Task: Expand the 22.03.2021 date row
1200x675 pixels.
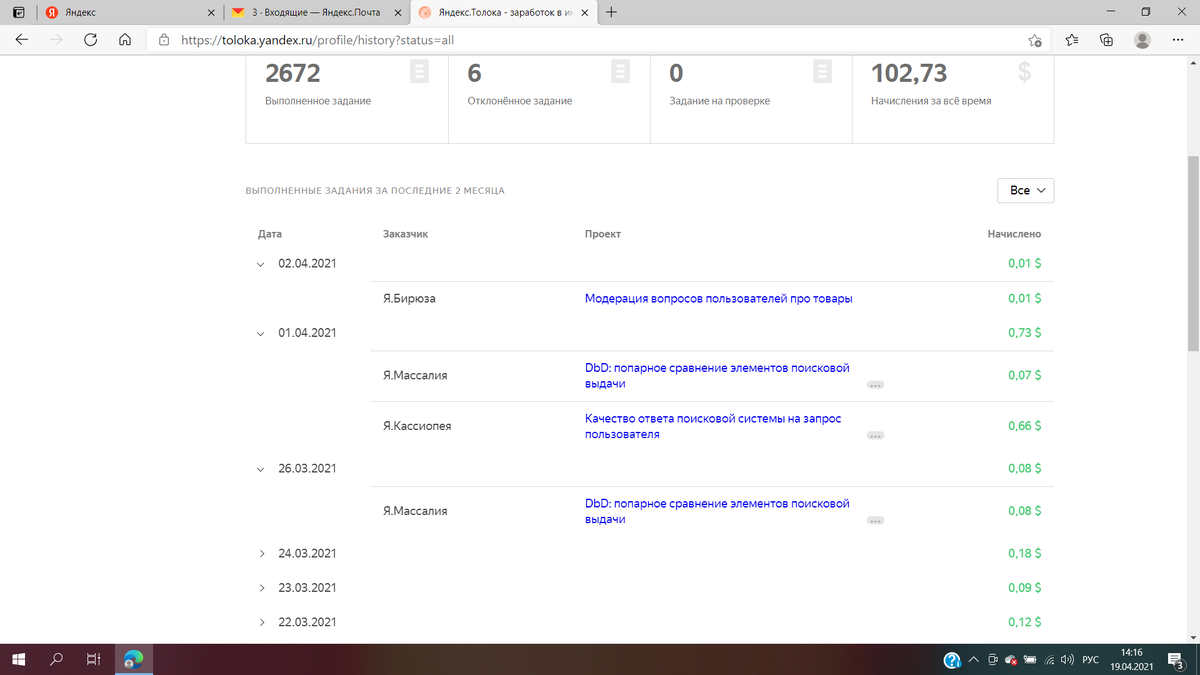Action: coord(261,622)
